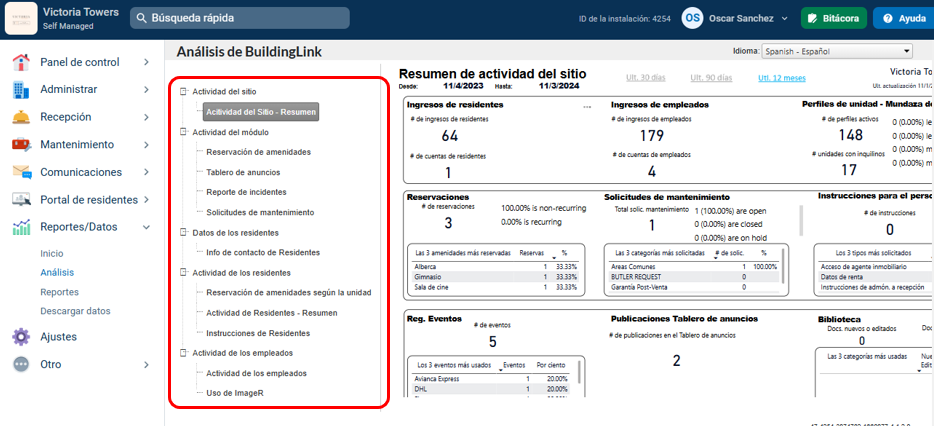Open the Reportes submenu item
Image resolution: width=934 pixels, height=426 pixels.
pos(60,292)
